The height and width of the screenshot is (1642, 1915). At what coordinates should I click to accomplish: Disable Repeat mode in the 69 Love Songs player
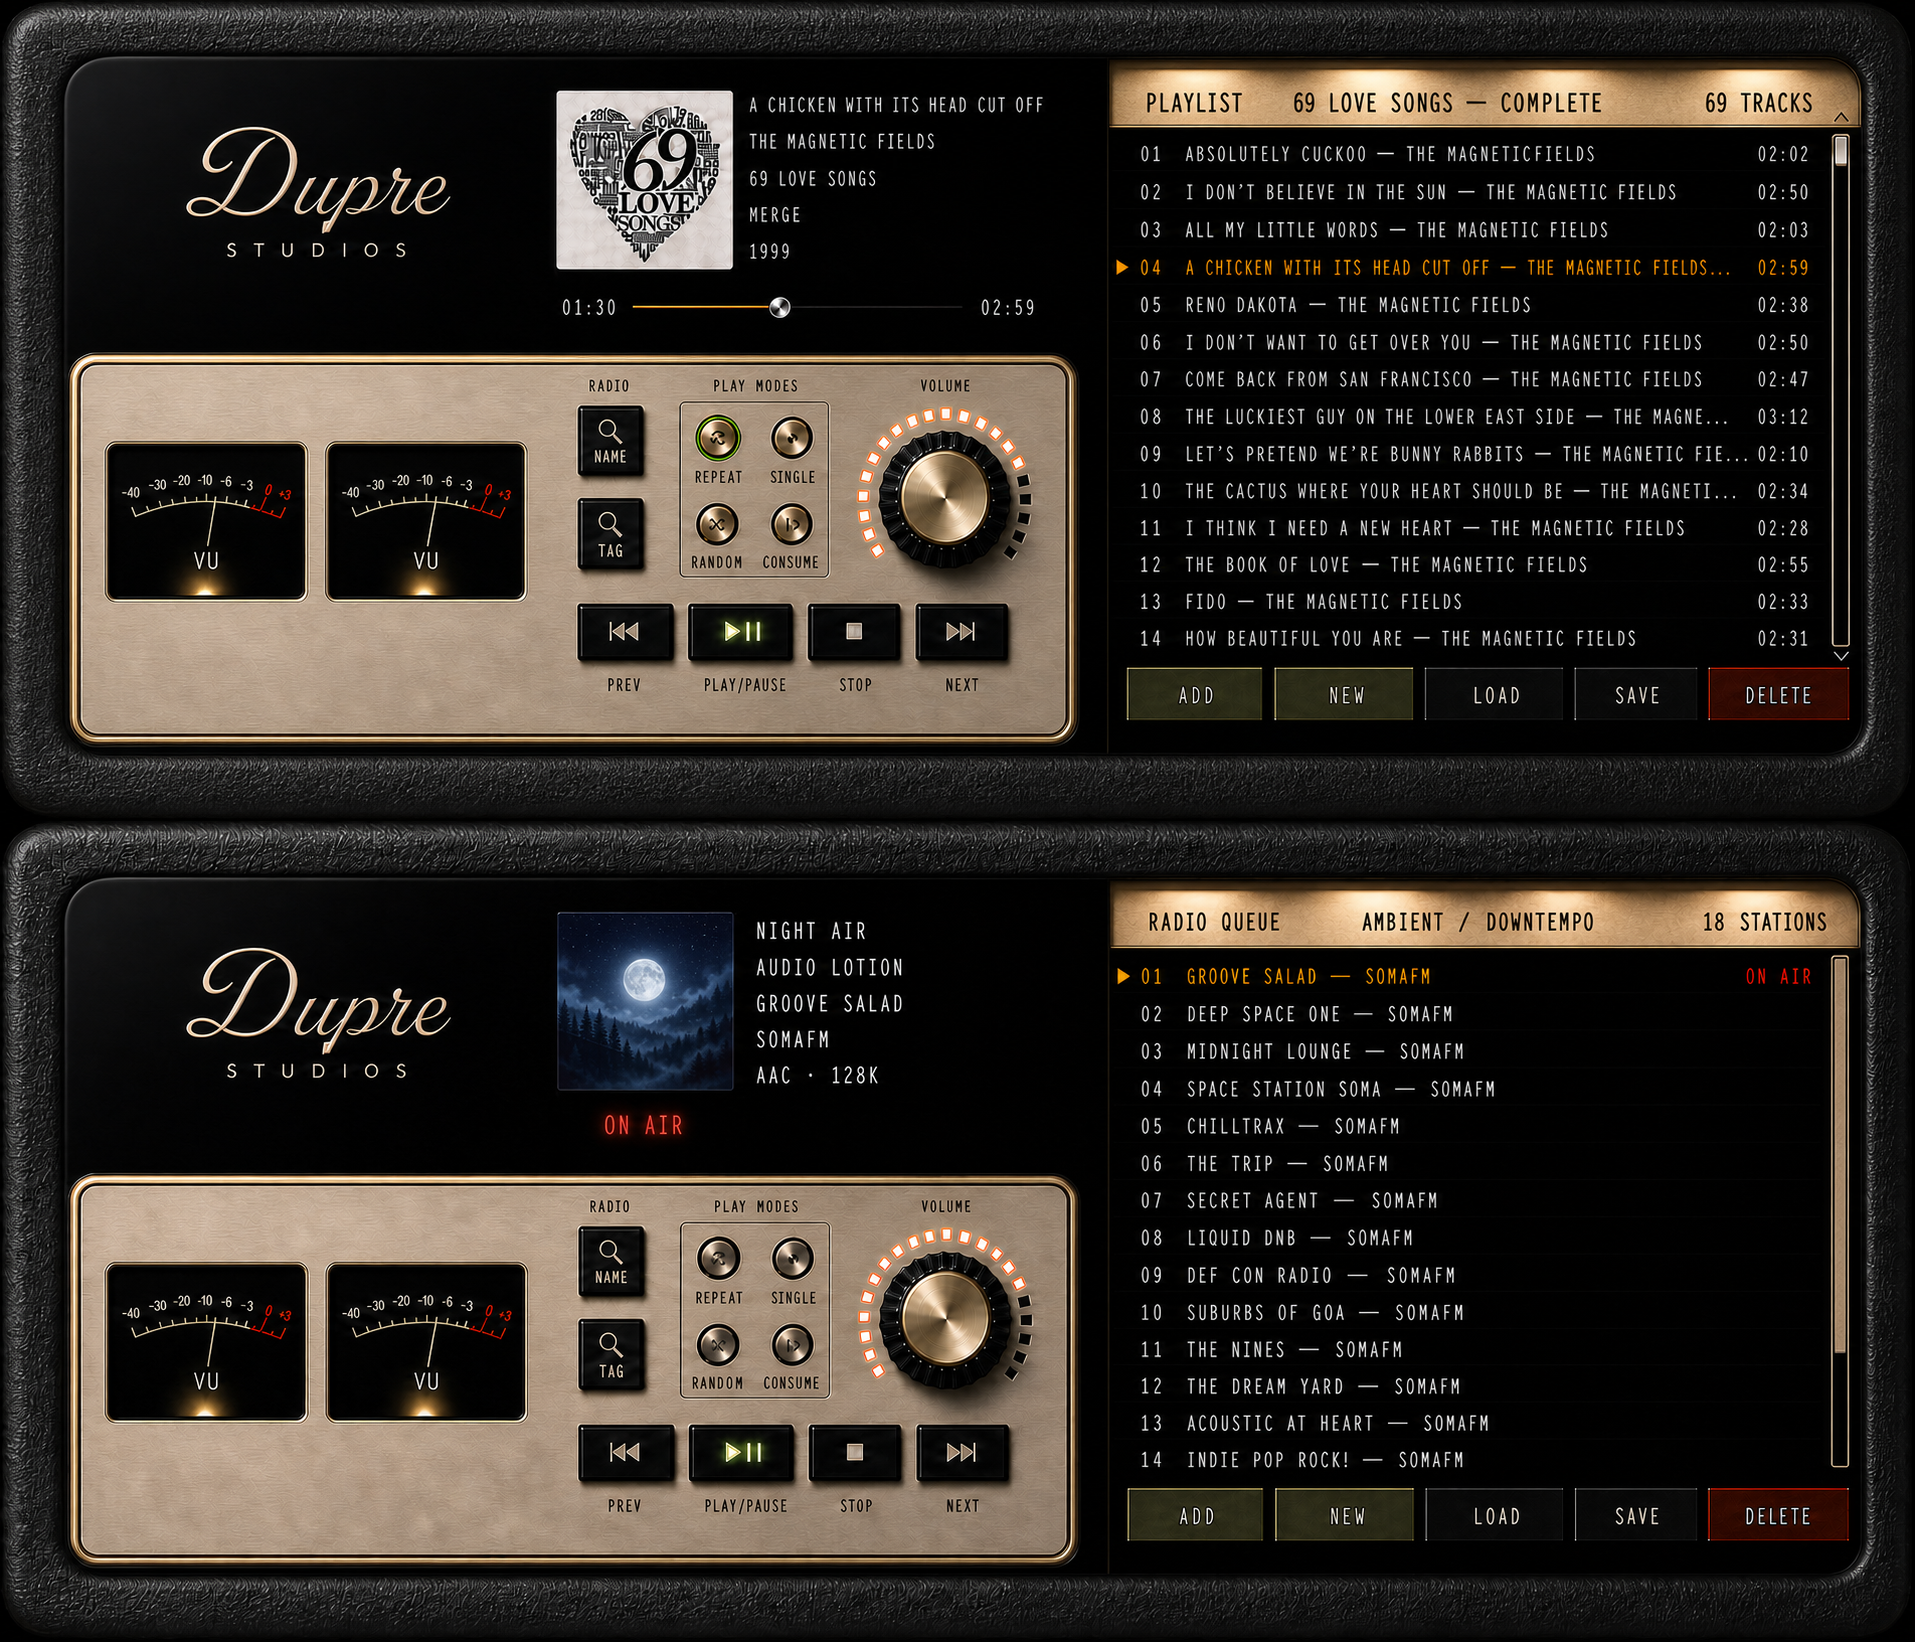click(x=717, y=437)
